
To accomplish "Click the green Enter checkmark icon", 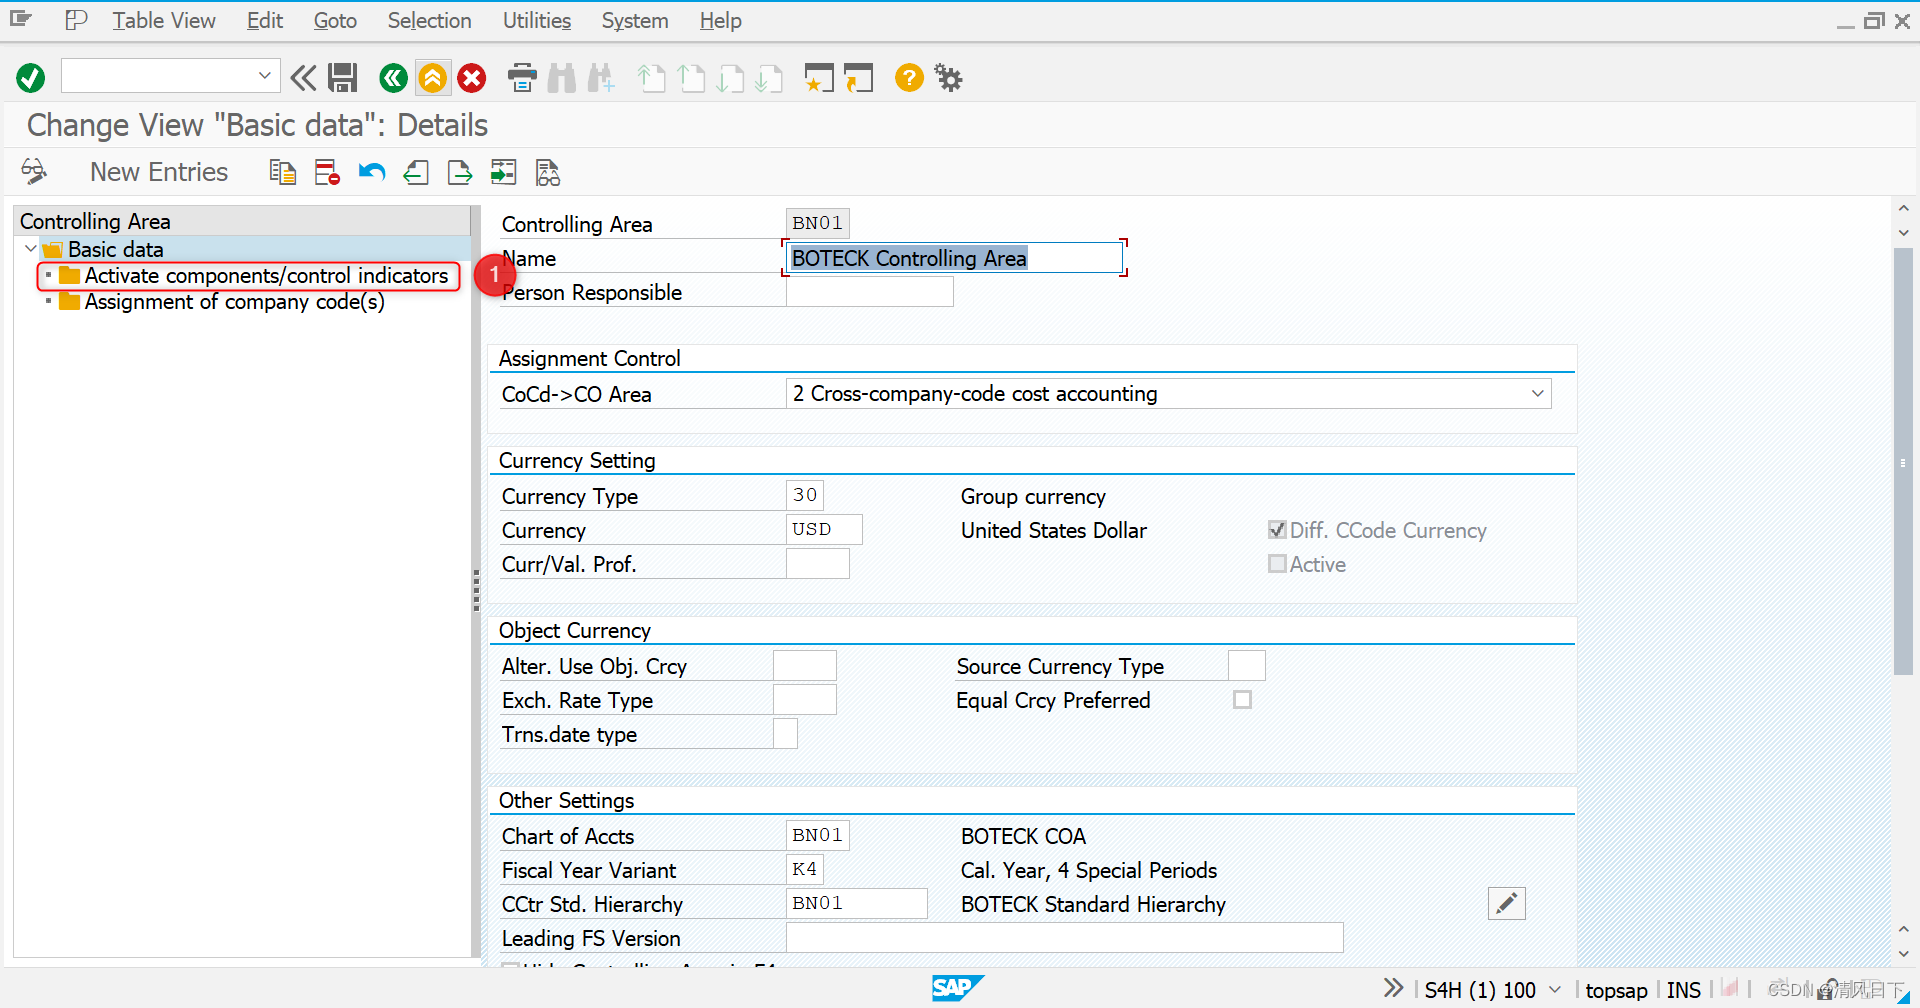I will coord(31,78).
